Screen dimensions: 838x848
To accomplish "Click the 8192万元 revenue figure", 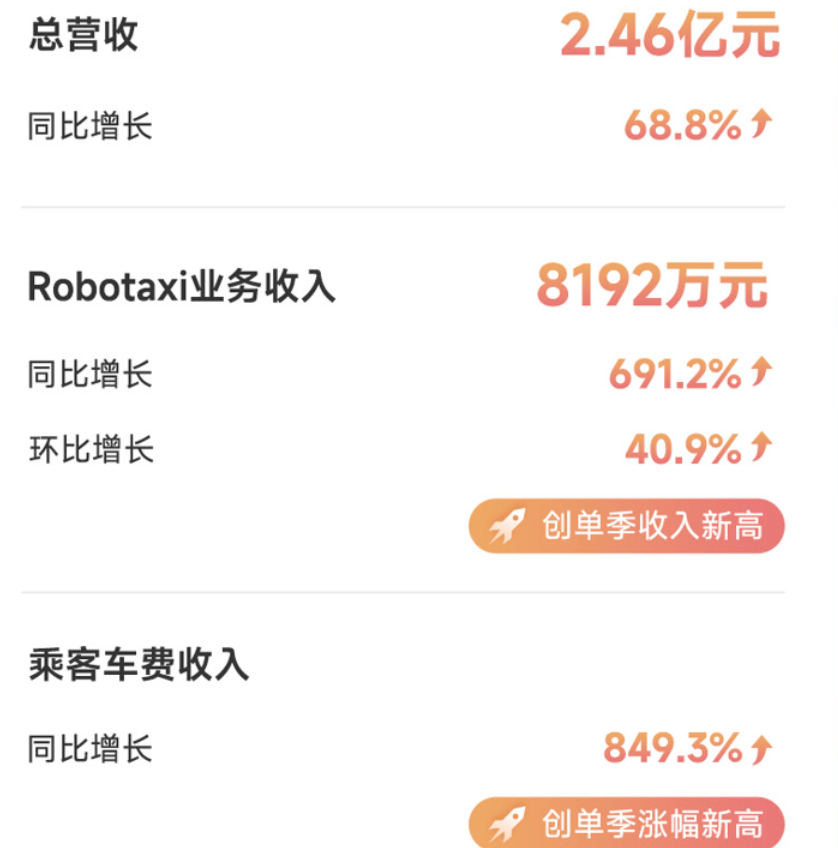I will 652,285.
